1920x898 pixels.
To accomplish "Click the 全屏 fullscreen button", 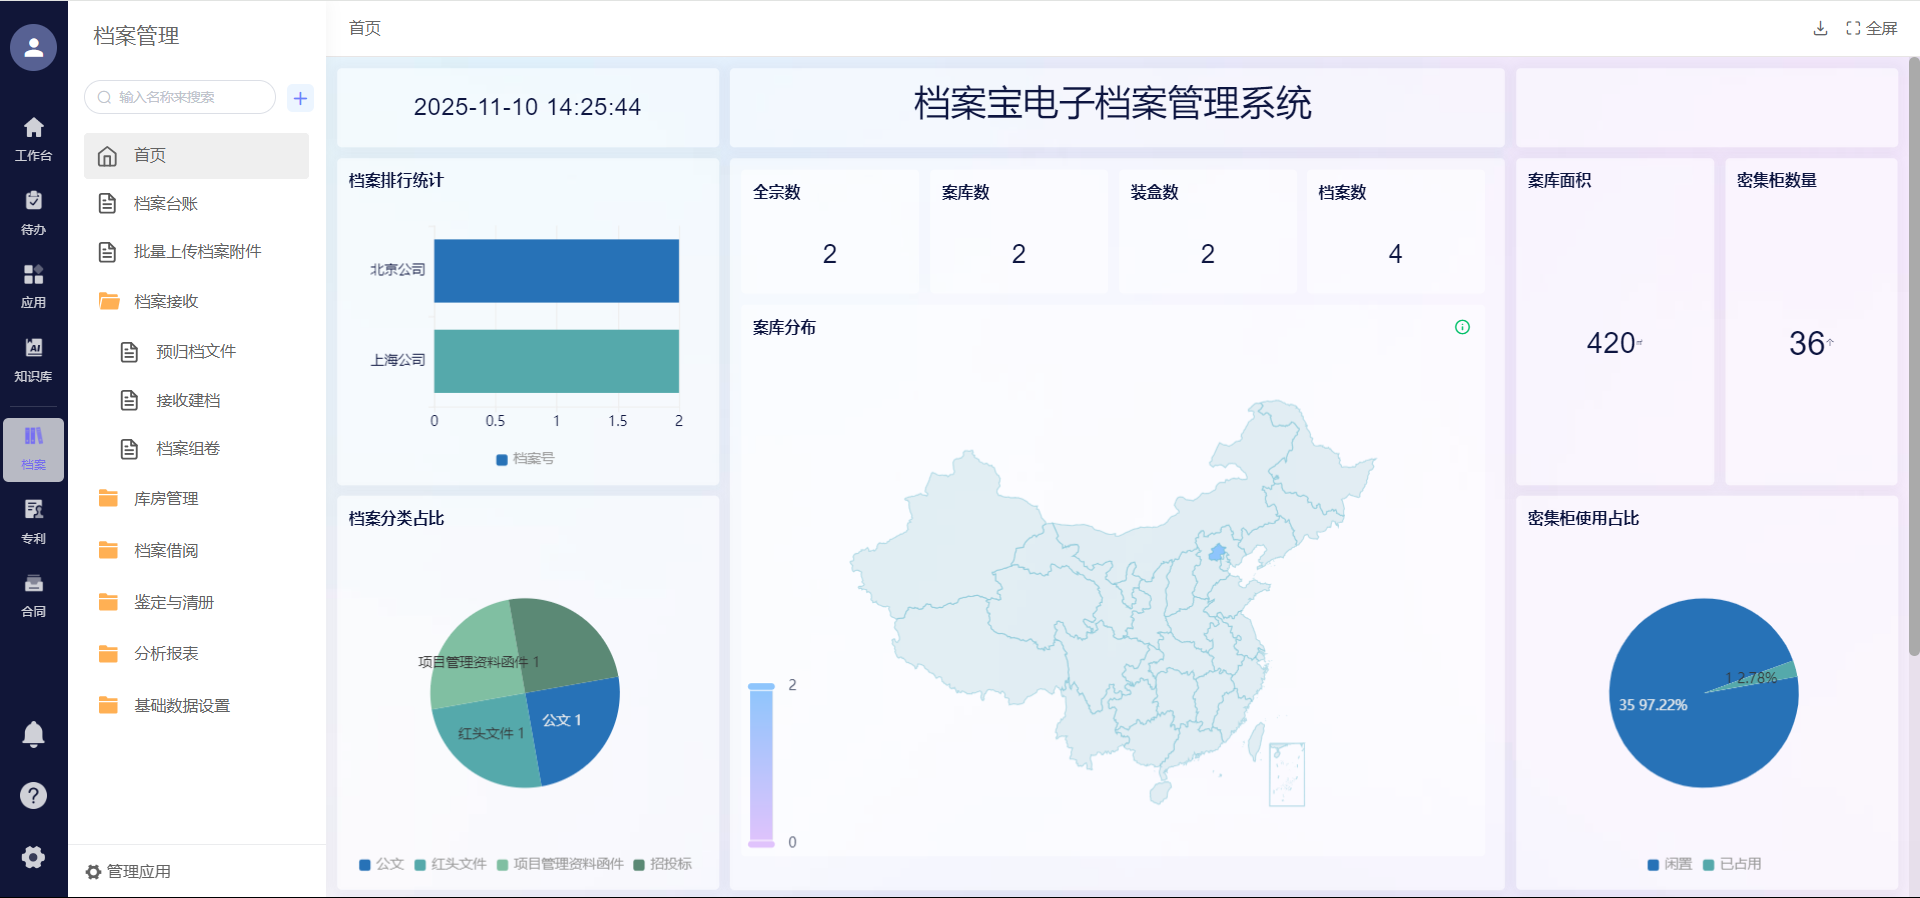I will coord(1872,28).
